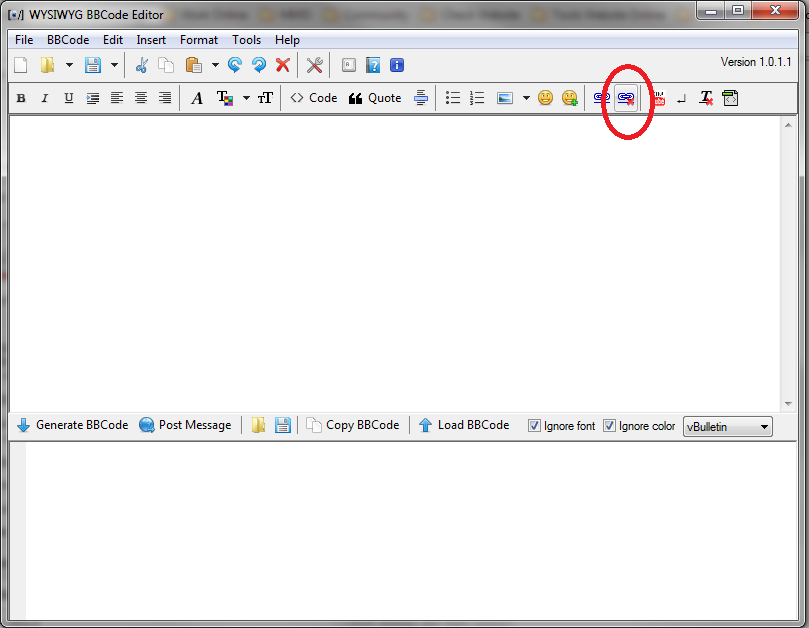Click Generate BBCode
Screen dimensions: 809x628
[x=73, y=425]
